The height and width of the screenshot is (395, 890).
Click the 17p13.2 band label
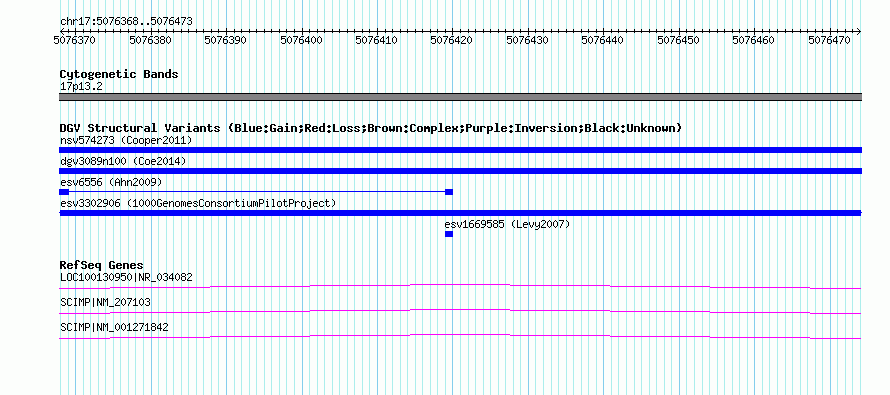coord(81,87)
